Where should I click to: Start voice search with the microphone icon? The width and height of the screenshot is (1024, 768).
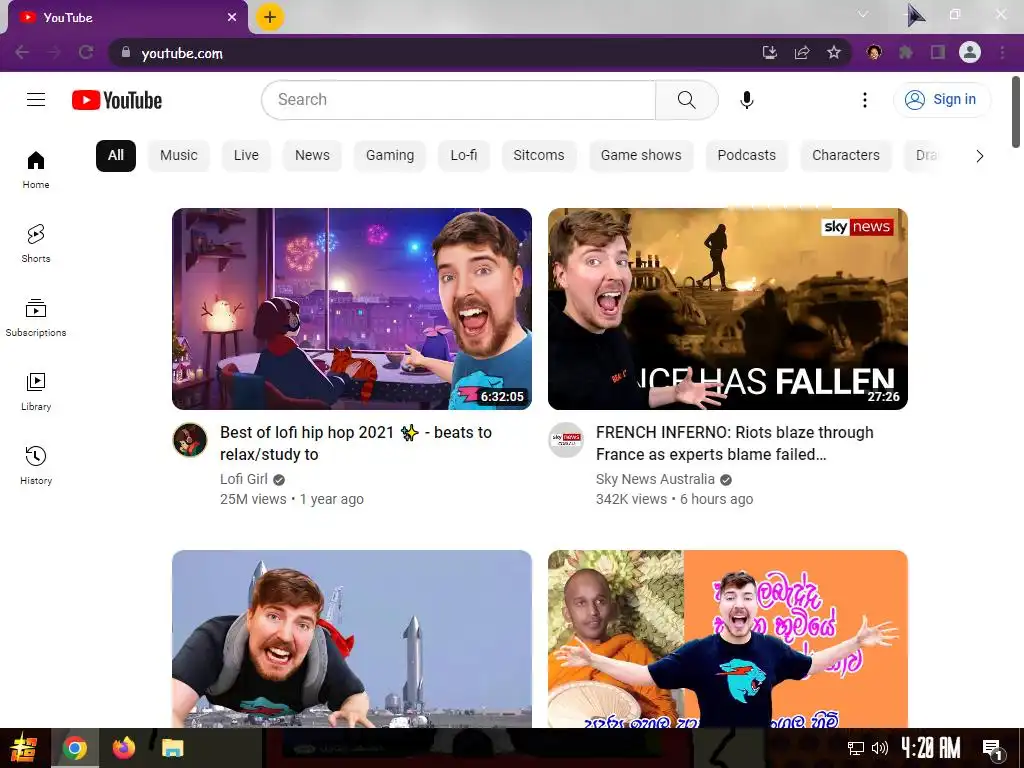tap(746, 100)
